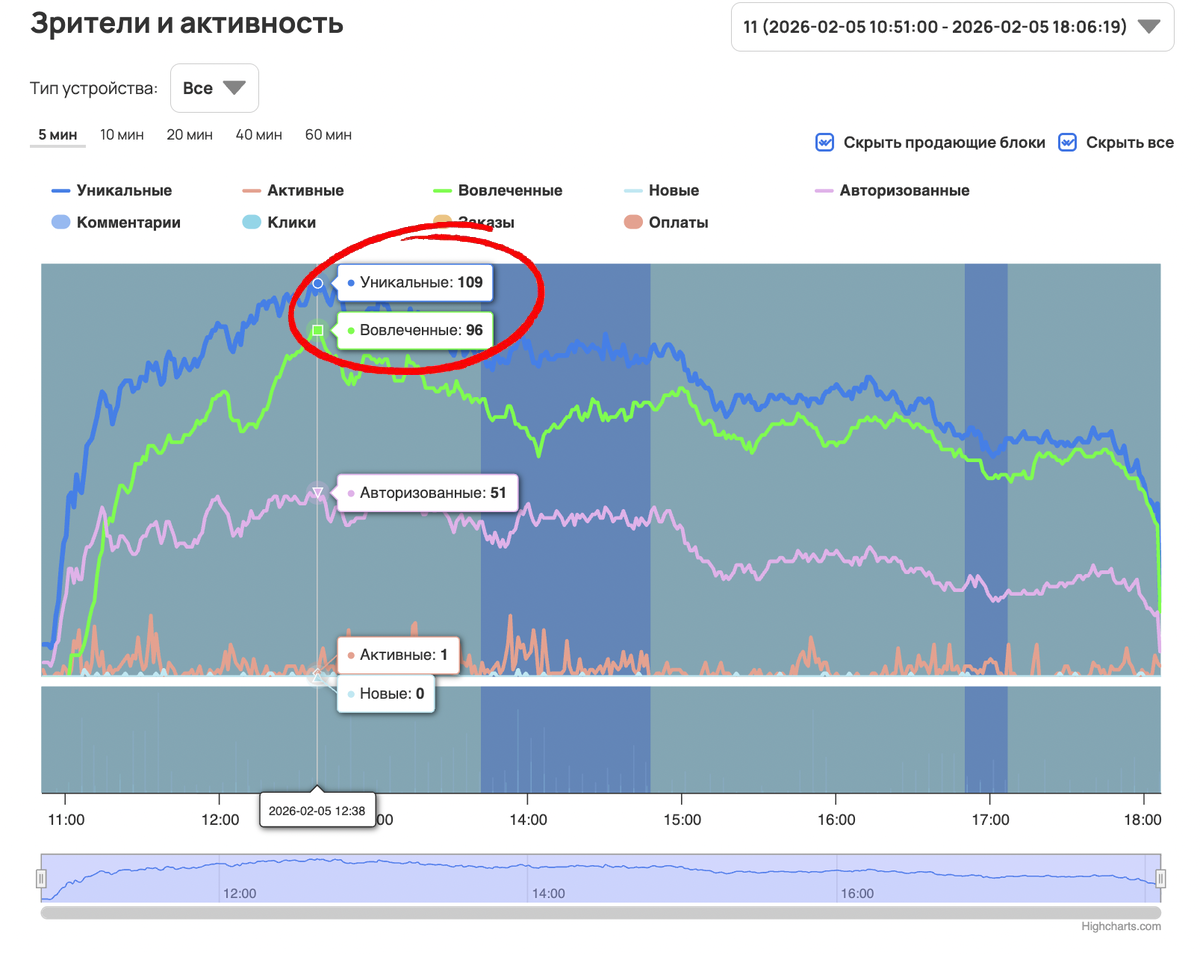
Task: Toggle the Авторизованные legend line icon
Action: coord(825,191)
